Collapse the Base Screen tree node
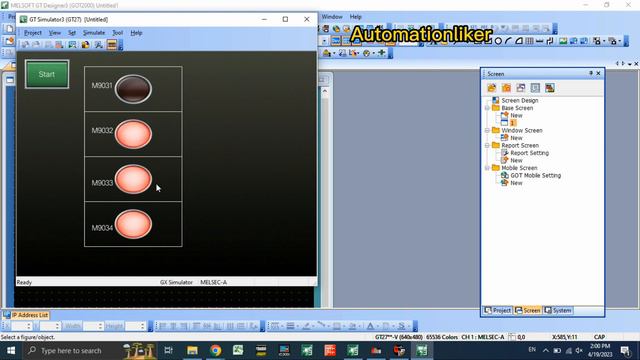This screenshot has height=360, width=640. pyautogui.click(x=487, y=108)
